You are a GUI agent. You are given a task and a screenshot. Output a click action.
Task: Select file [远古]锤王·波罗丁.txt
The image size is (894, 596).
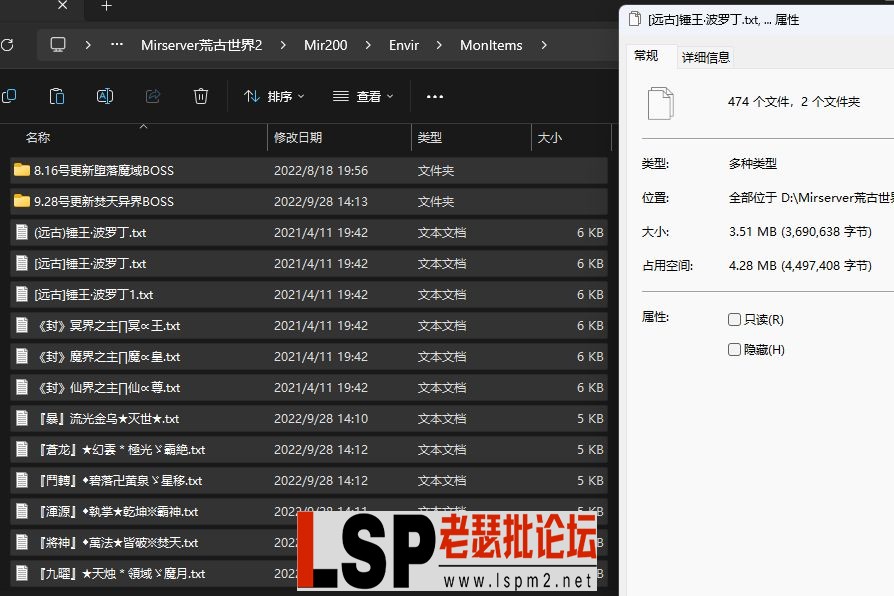pyautogui.click(x=308, y=263)
